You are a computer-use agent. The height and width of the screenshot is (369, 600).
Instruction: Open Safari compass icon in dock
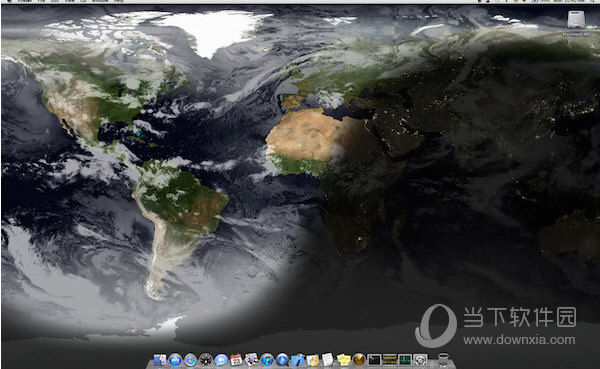[191, 360]
